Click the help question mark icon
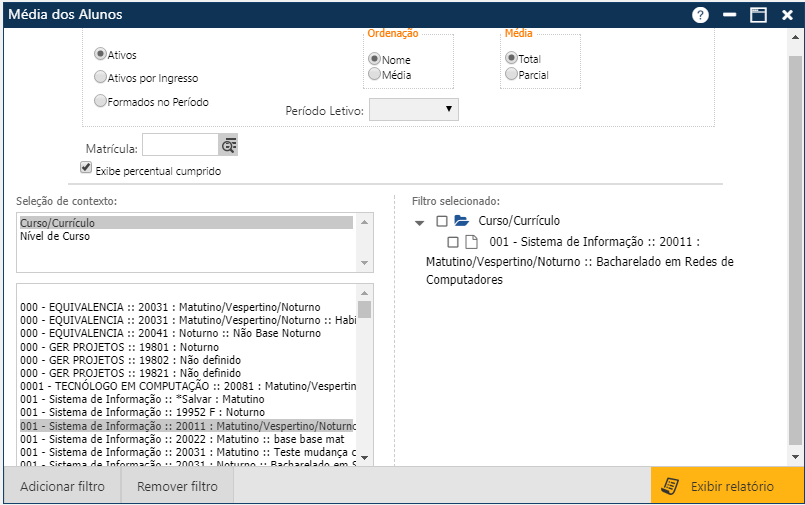 700,15
